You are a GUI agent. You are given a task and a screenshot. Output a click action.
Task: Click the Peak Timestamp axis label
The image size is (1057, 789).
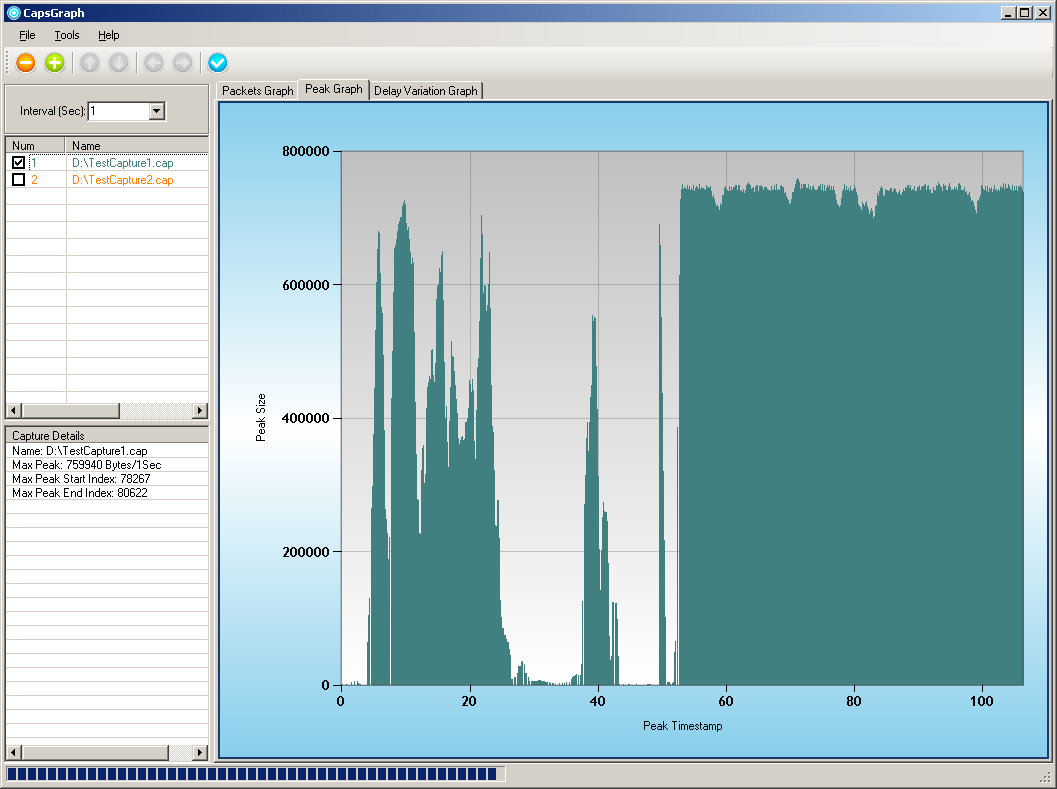click(x=682, y=726)
